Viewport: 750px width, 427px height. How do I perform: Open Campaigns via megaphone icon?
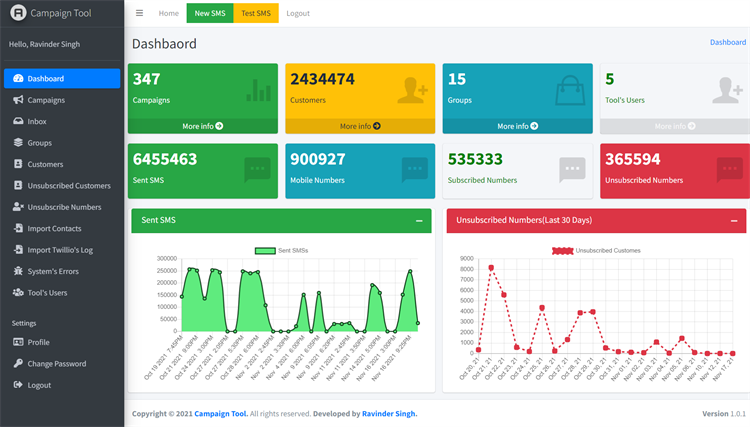pyautogui.click(x=18, y=99)
